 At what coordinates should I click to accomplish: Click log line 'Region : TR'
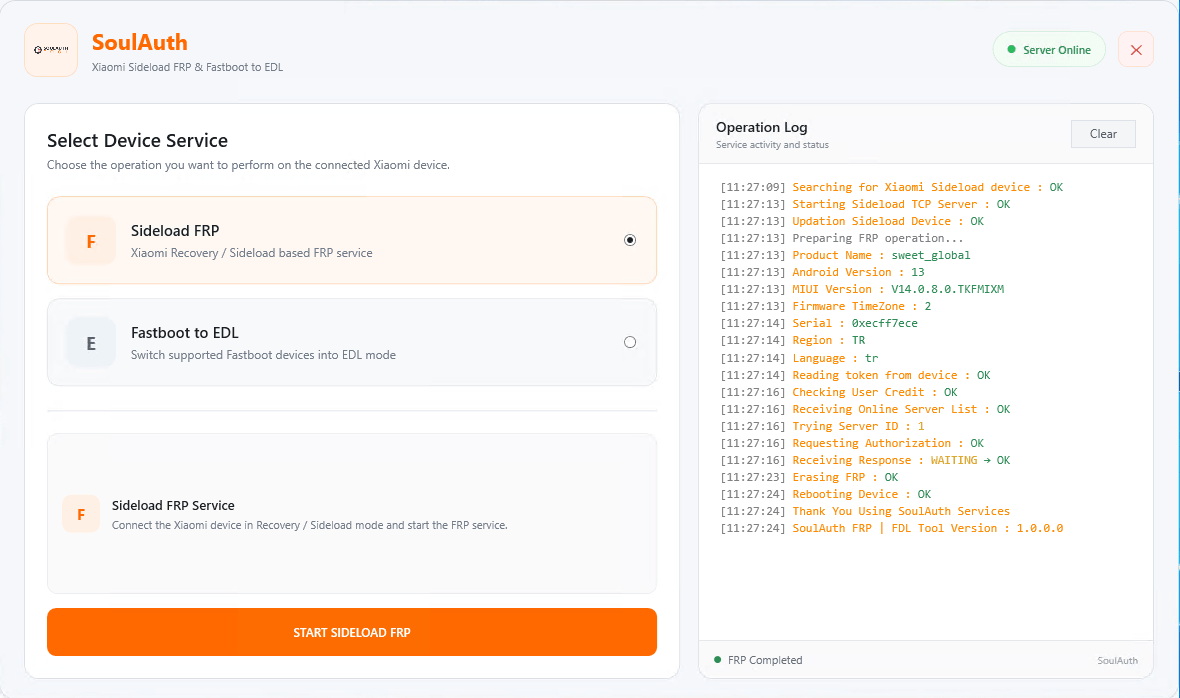[x=792, y=340]
